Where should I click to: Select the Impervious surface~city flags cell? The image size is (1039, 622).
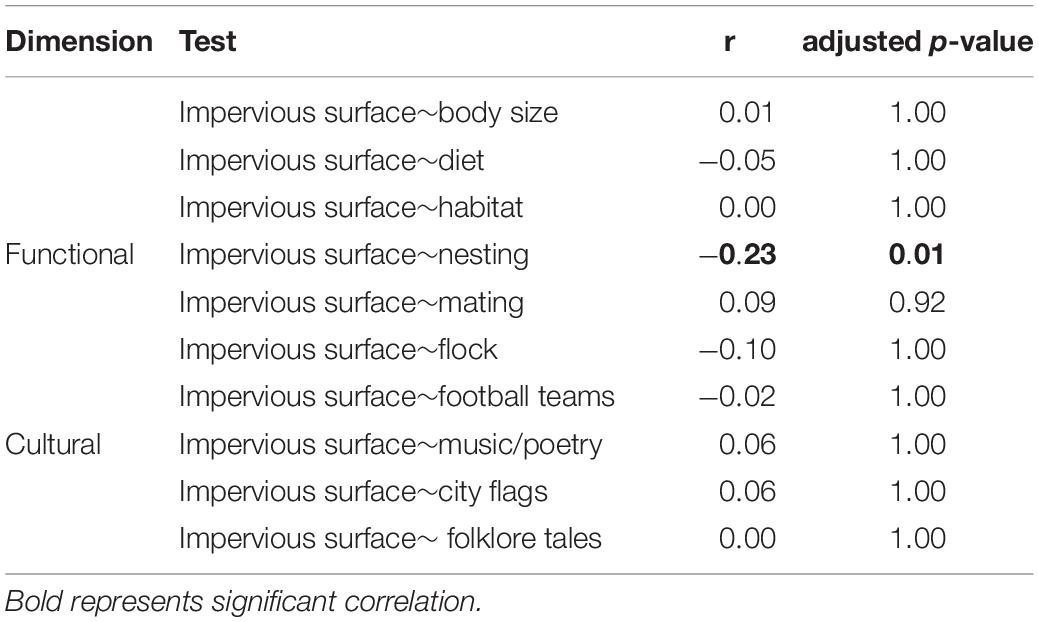coord(363,492)
